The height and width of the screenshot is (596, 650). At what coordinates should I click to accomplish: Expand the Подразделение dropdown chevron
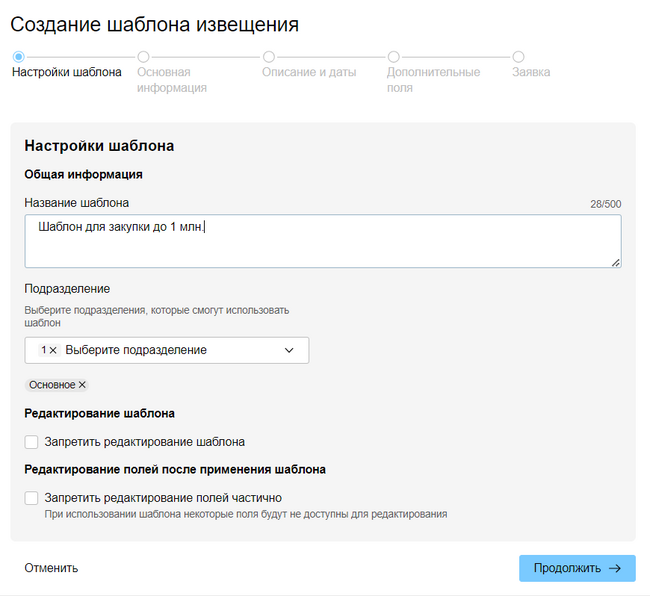point(289,351)
